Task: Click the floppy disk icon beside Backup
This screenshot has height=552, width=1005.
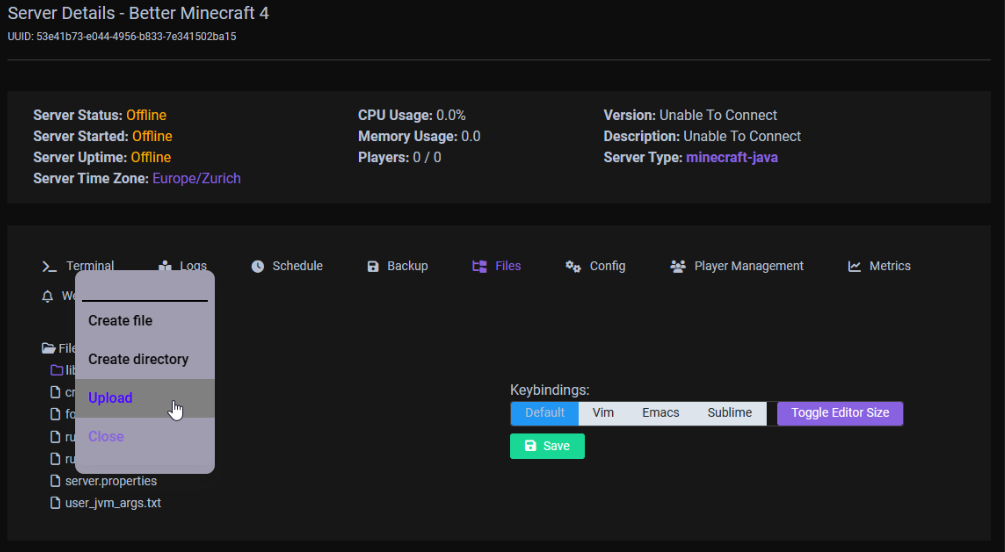Action: point(373,266)
